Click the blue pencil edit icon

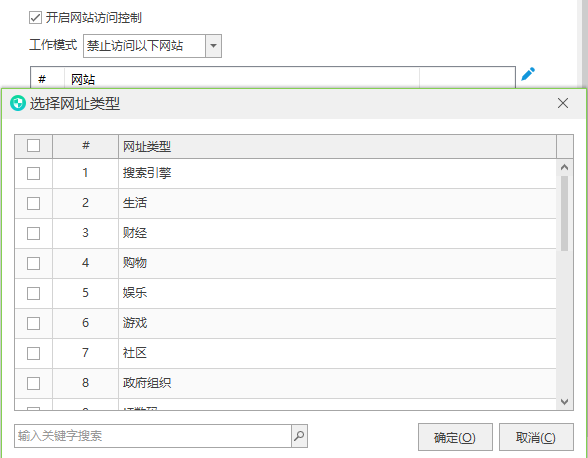coord(528,74)
